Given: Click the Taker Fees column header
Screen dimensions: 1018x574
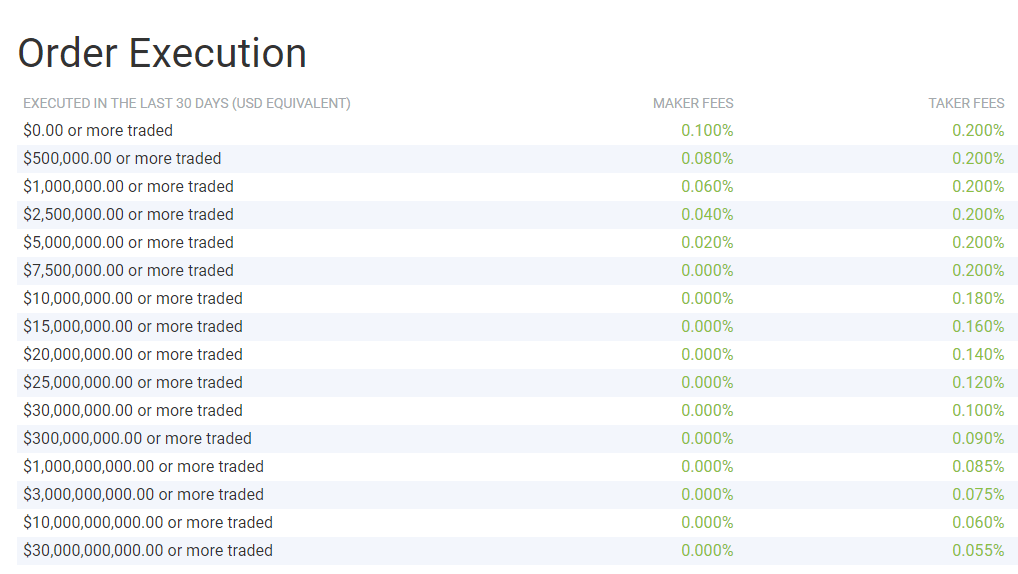Looking at the screenshot, I should [x=965, y=103].
